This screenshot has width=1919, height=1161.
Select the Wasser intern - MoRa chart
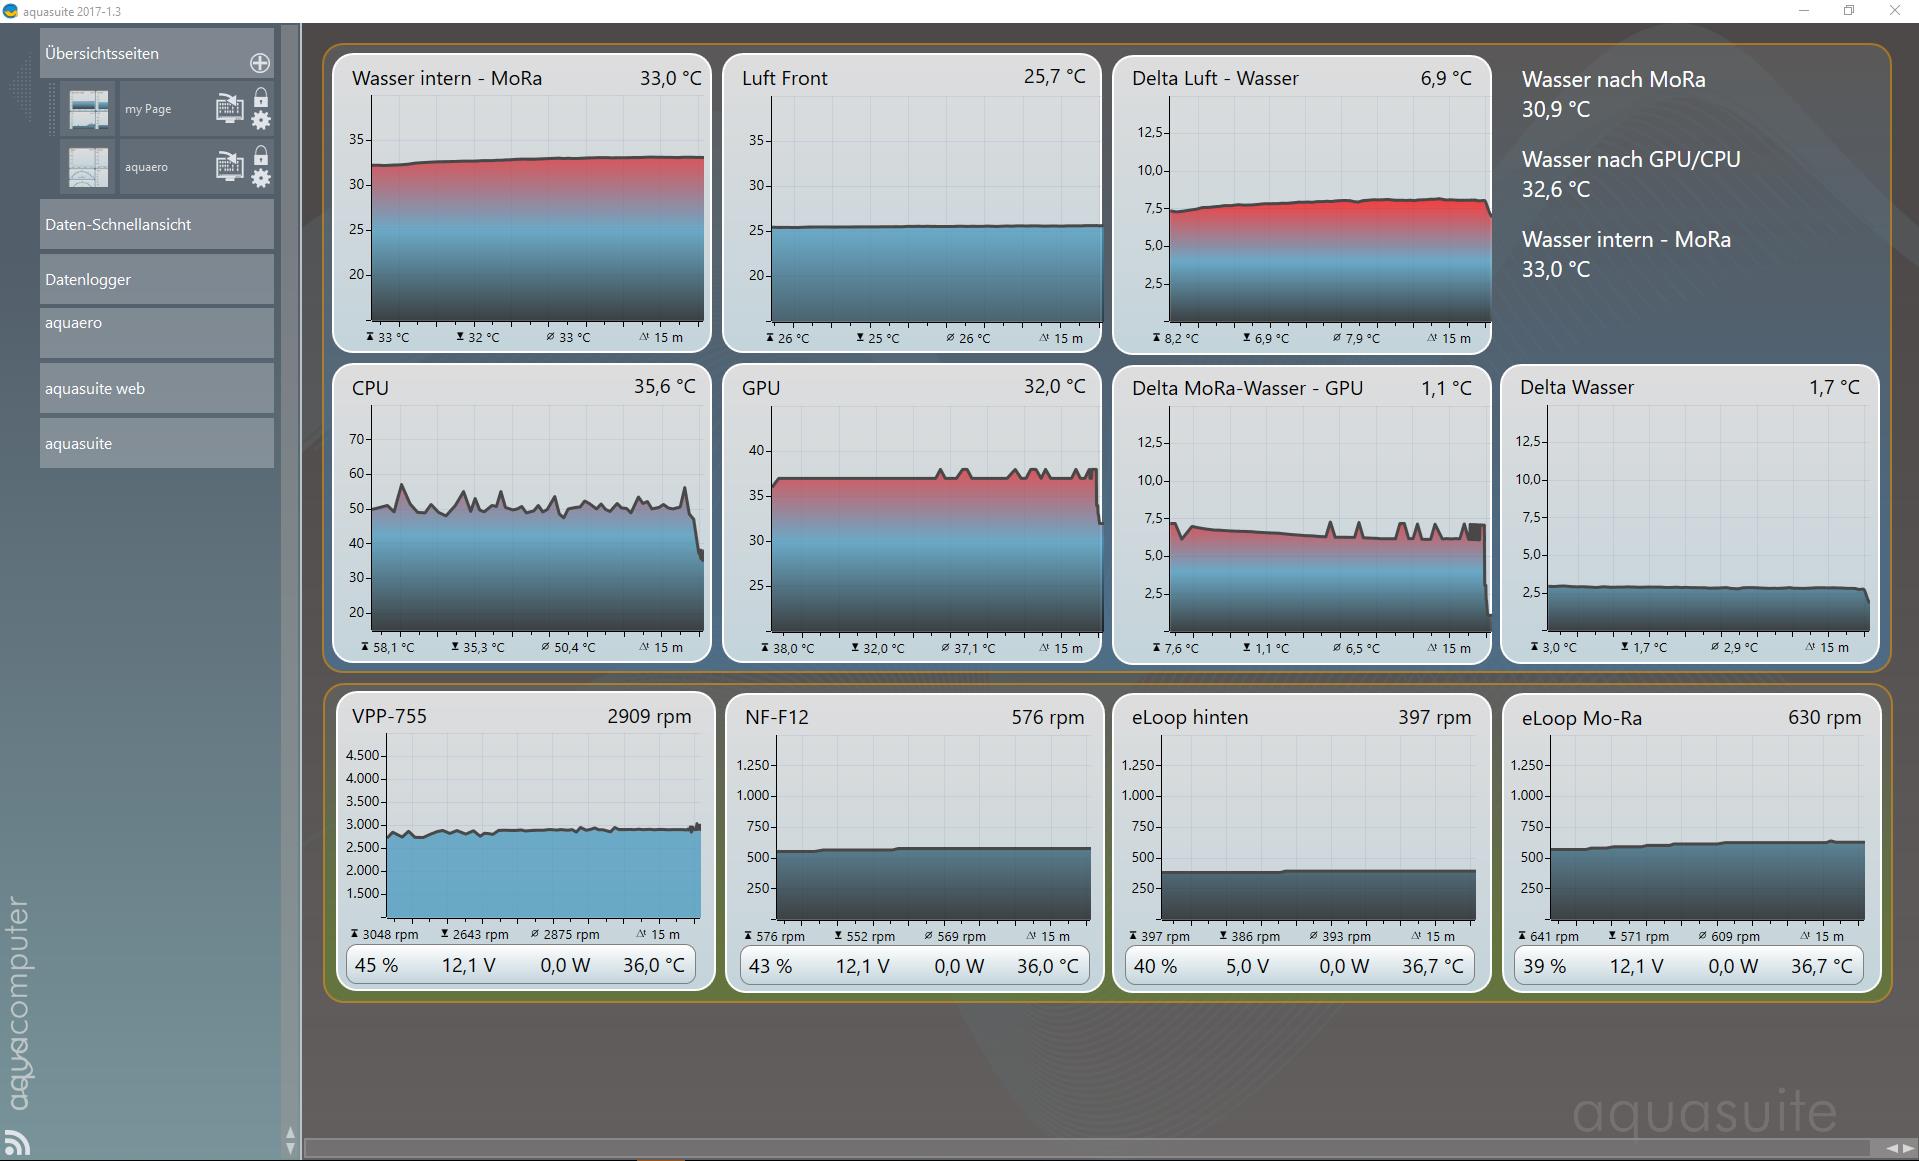pos(522,204)
